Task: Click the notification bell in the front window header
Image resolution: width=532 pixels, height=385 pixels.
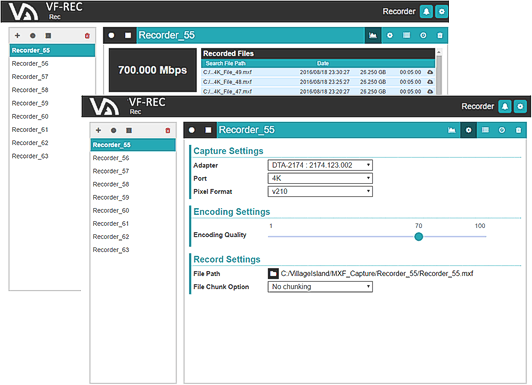Action: pos(505,107)
